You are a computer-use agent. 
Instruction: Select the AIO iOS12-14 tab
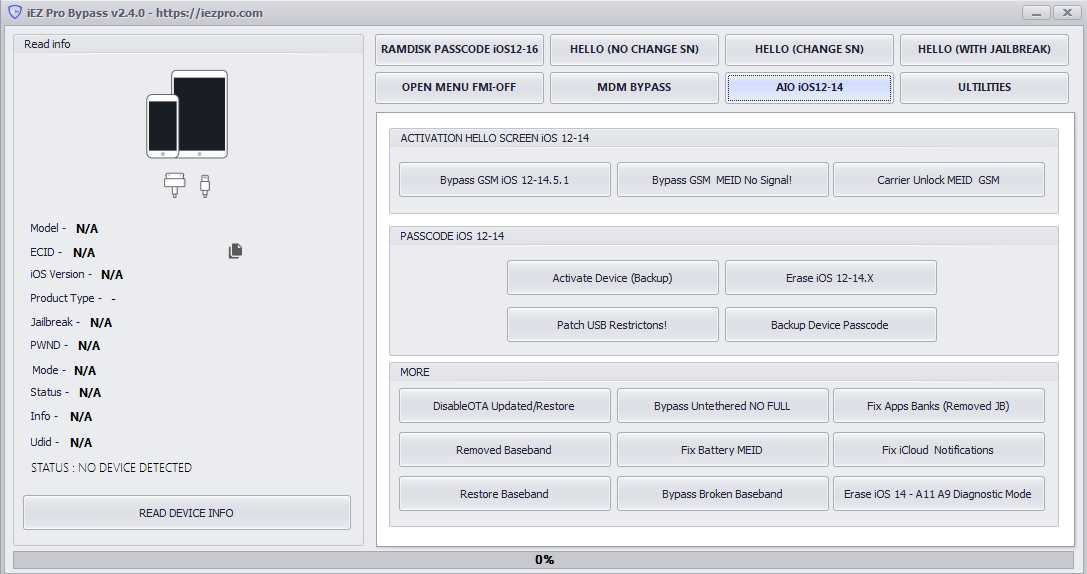[x=809, y=87]
